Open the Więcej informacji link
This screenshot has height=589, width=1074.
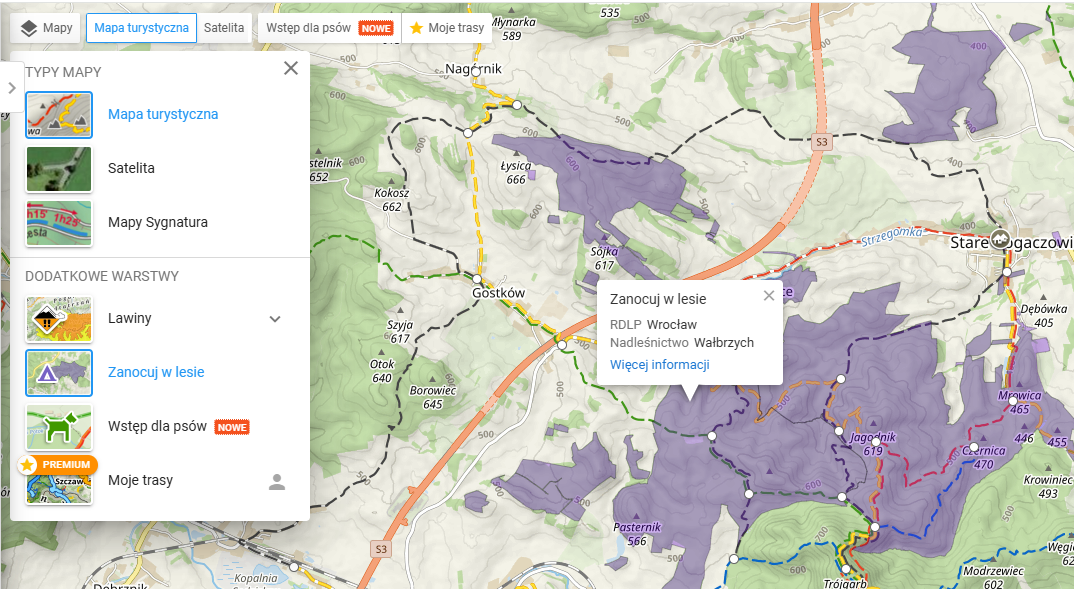point(659,364)
